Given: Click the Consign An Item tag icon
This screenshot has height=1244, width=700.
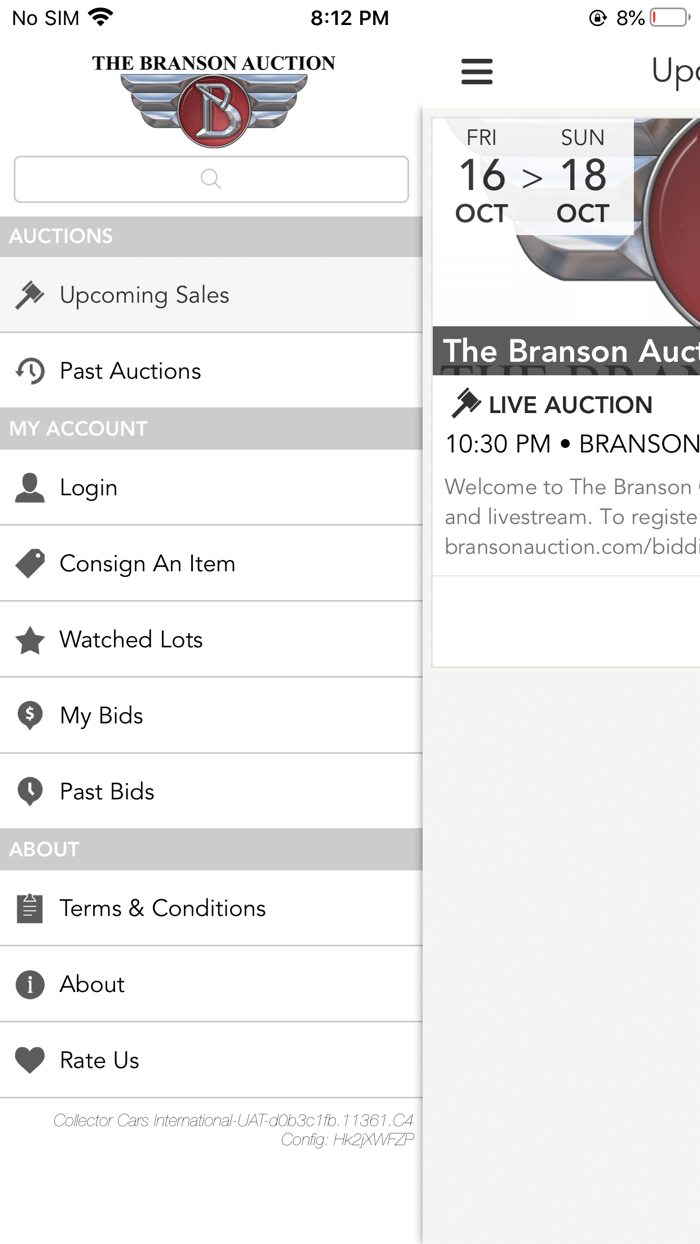Looking at the screenshot, I should click(29, 563).
